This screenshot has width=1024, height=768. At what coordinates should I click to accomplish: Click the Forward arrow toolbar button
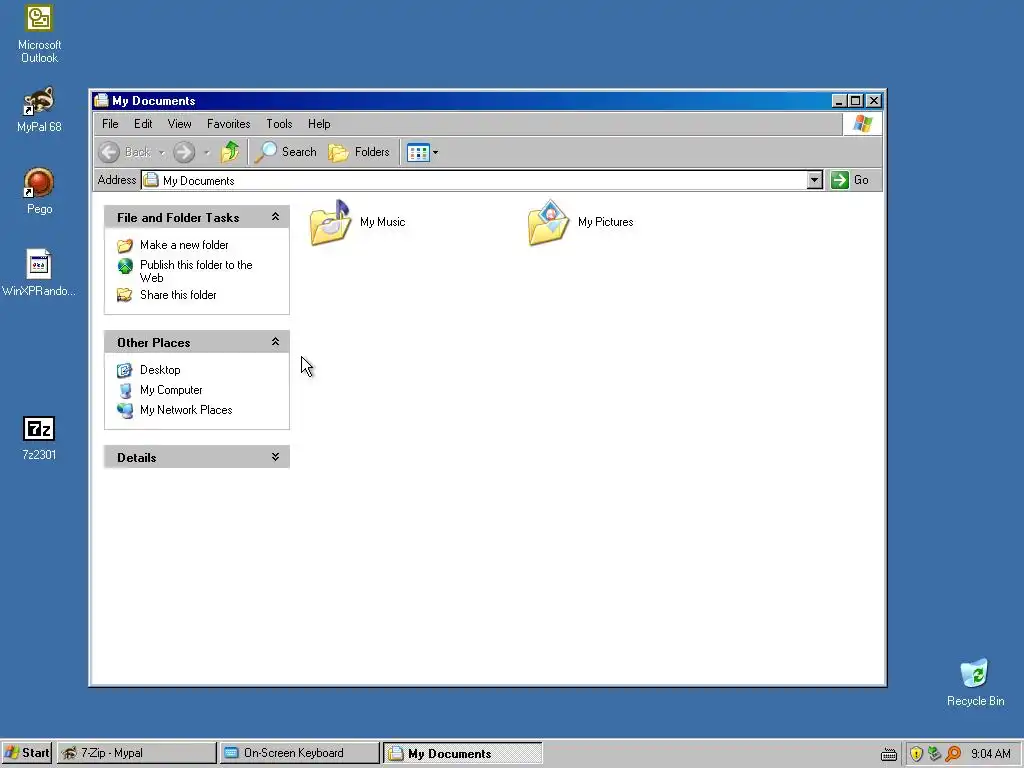184,152
